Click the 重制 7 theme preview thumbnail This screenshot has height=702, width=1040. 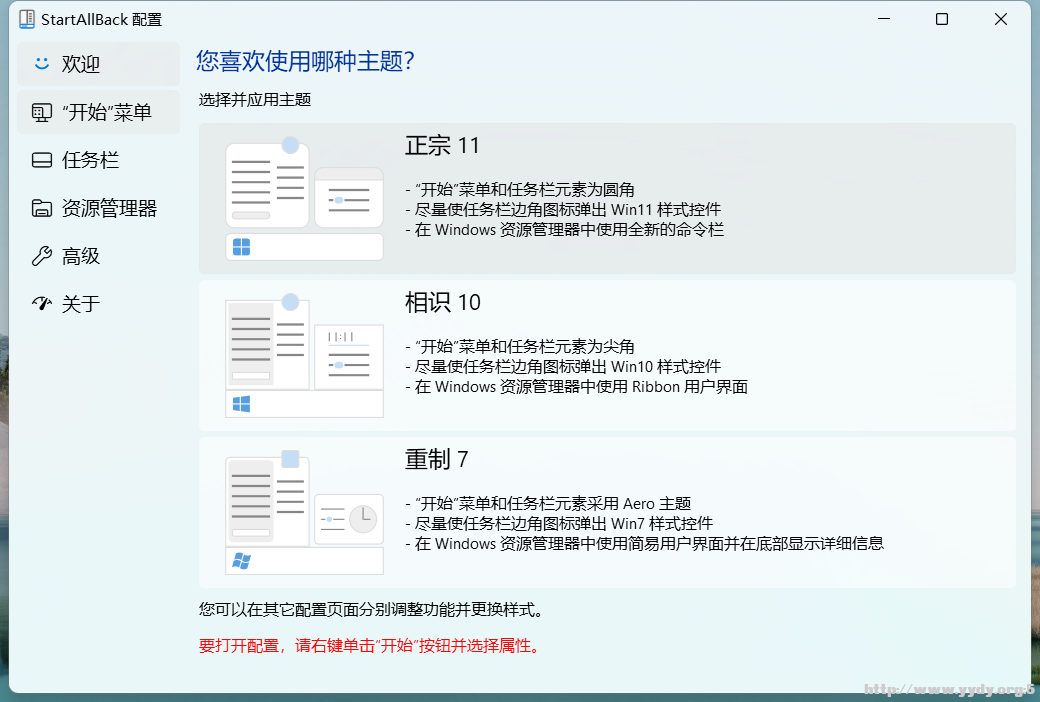(304, 512)
